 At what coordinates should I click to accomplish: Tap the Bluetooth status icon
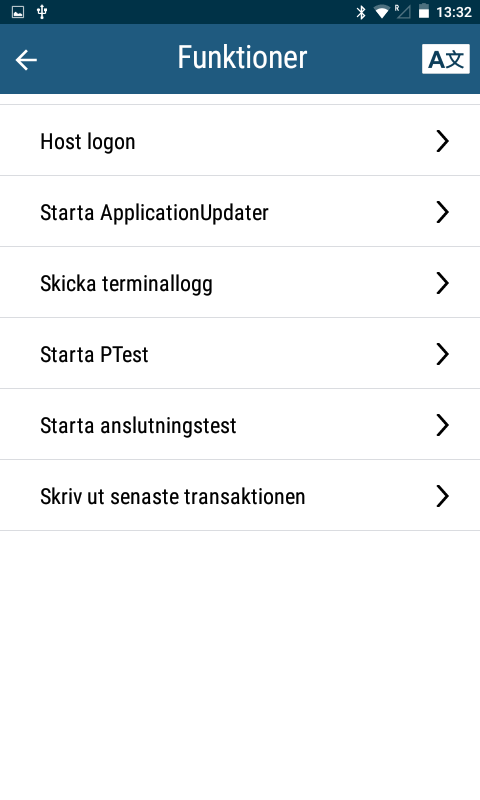(x=361, y=12)
